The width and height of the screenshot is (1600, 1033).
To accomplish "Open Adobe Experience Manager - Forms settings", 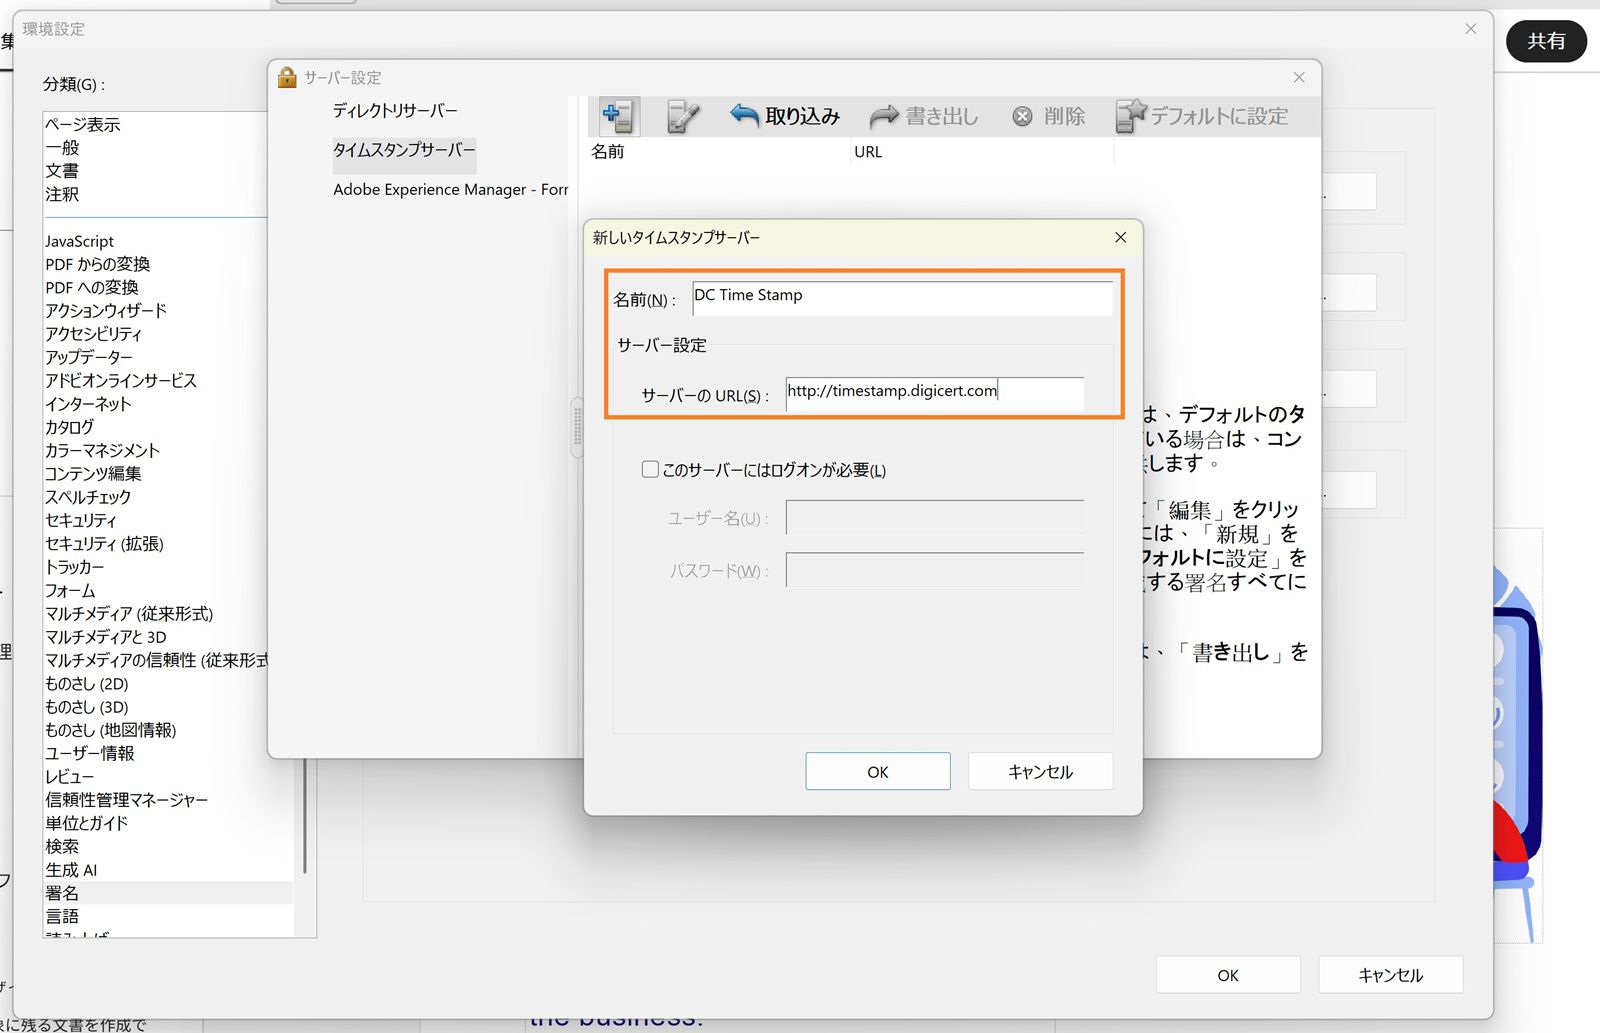I will point(449,189).
